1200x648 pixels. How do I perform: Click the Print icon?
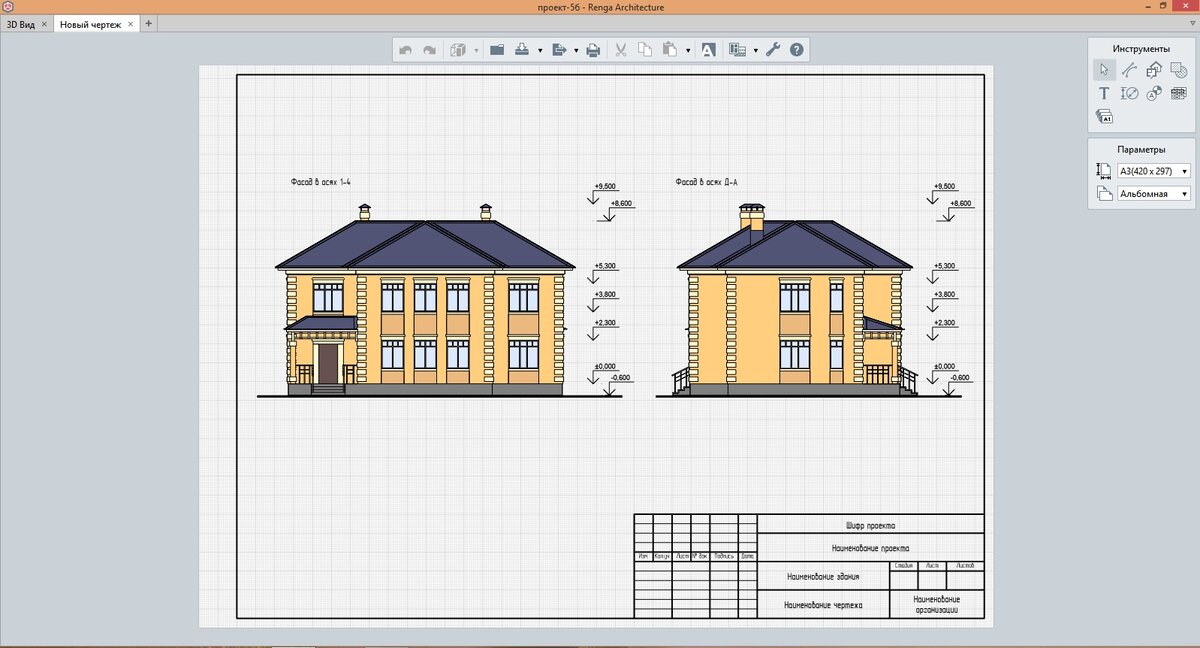coord(593,50)
